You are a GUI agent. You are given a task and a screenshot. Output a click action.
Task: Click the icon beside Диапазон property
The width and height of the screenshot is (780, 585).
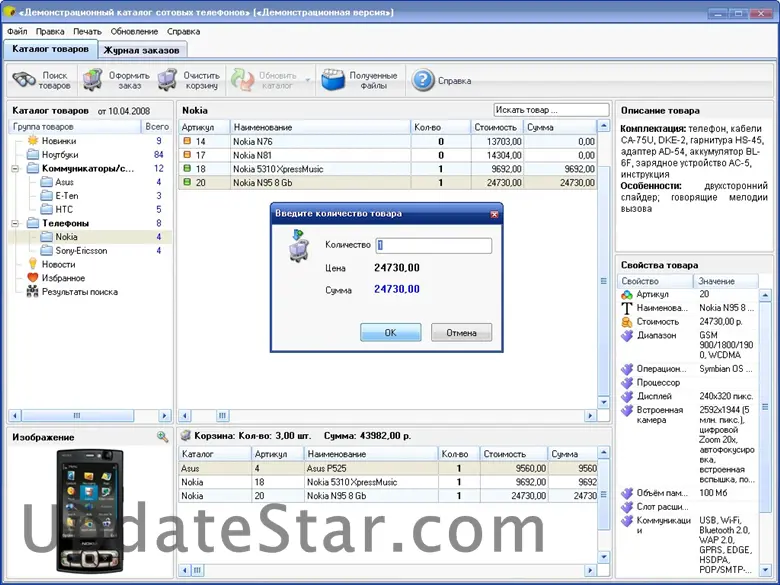[627, 336]
